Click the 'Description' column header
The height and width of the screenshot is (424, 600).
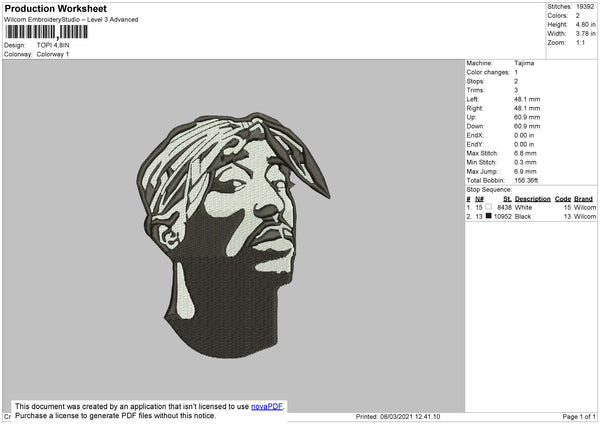click(532, 199)
